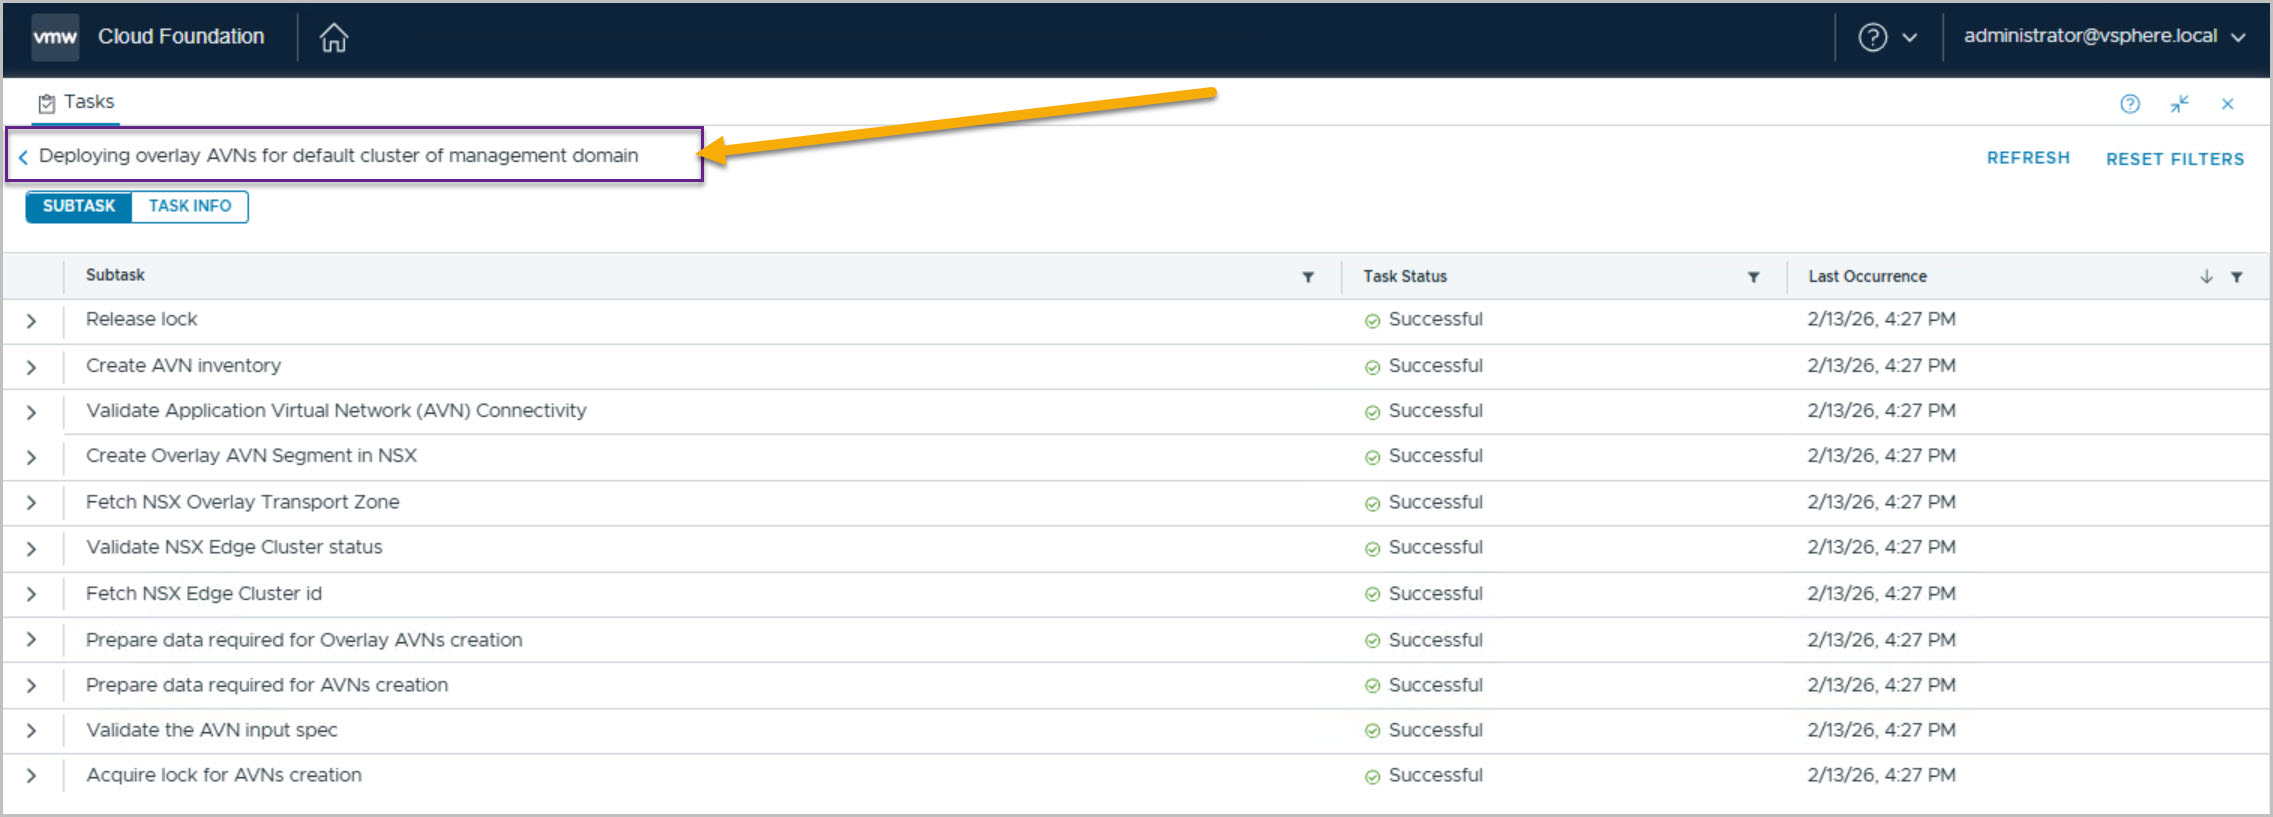Expand Validate NSX Edge Cluster status row
This screenshot has height=817, width=2273.
[32, 549]
